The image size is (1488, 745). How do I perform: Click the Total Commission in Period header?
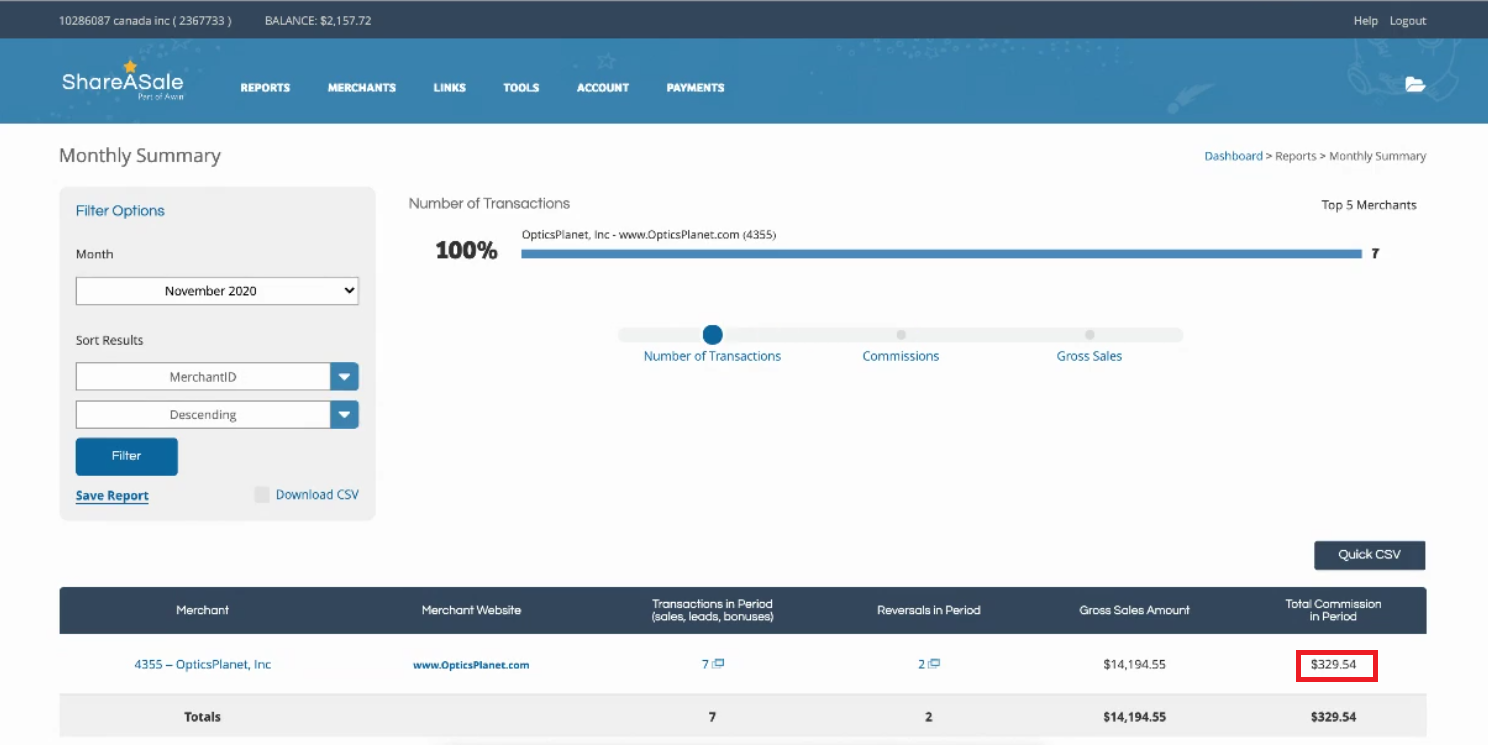(x=1333, y=610)
